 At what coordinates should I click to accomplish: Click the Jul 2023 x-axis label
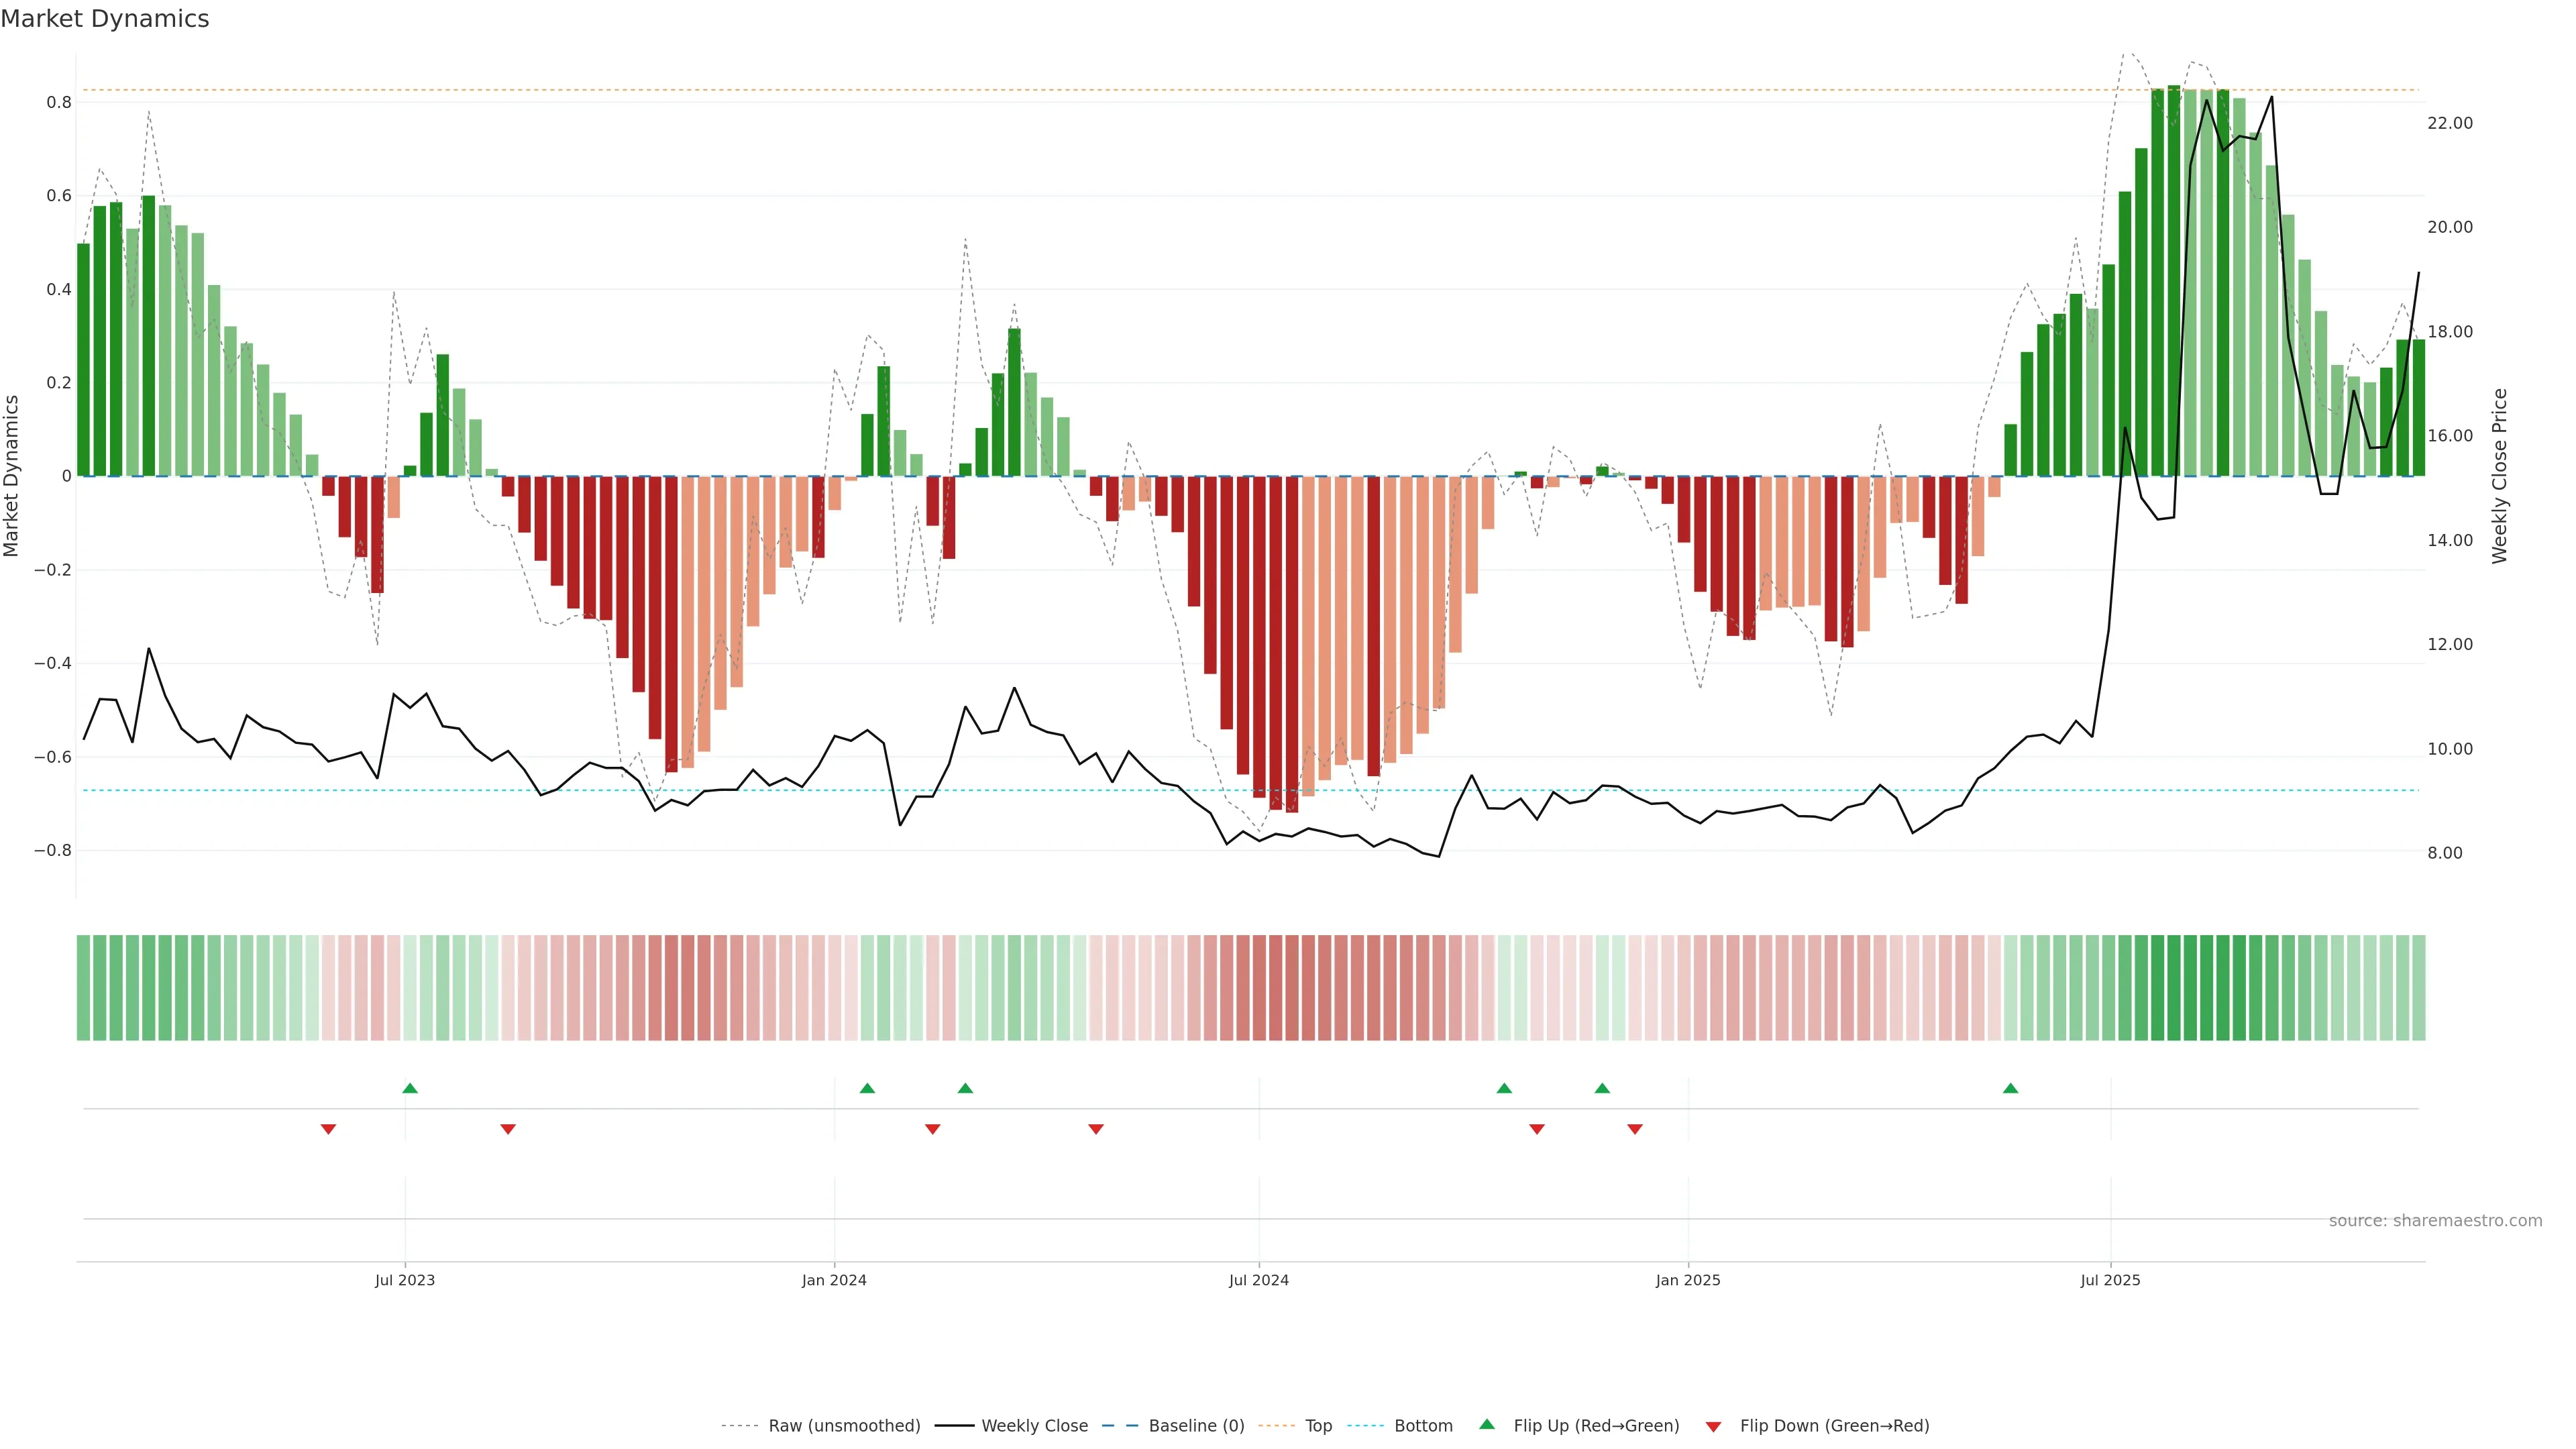coord(404,1280)
